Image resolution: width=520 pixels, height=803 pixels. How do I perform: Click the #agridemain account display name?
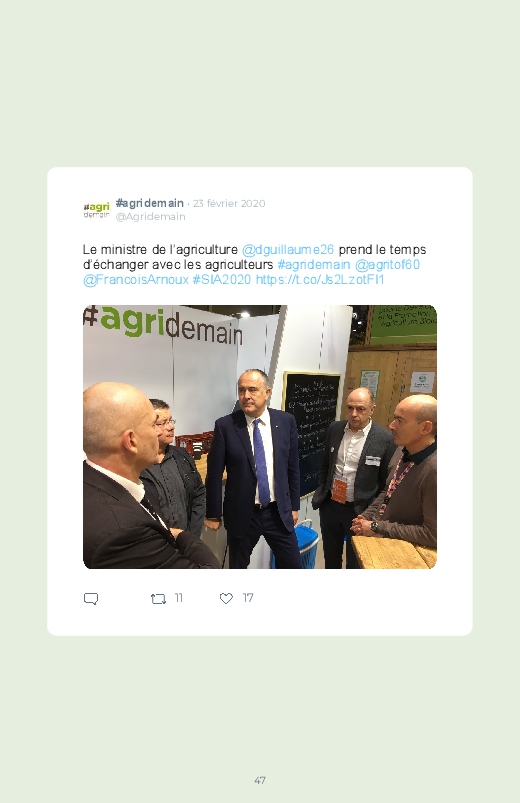tap(150, 203)
